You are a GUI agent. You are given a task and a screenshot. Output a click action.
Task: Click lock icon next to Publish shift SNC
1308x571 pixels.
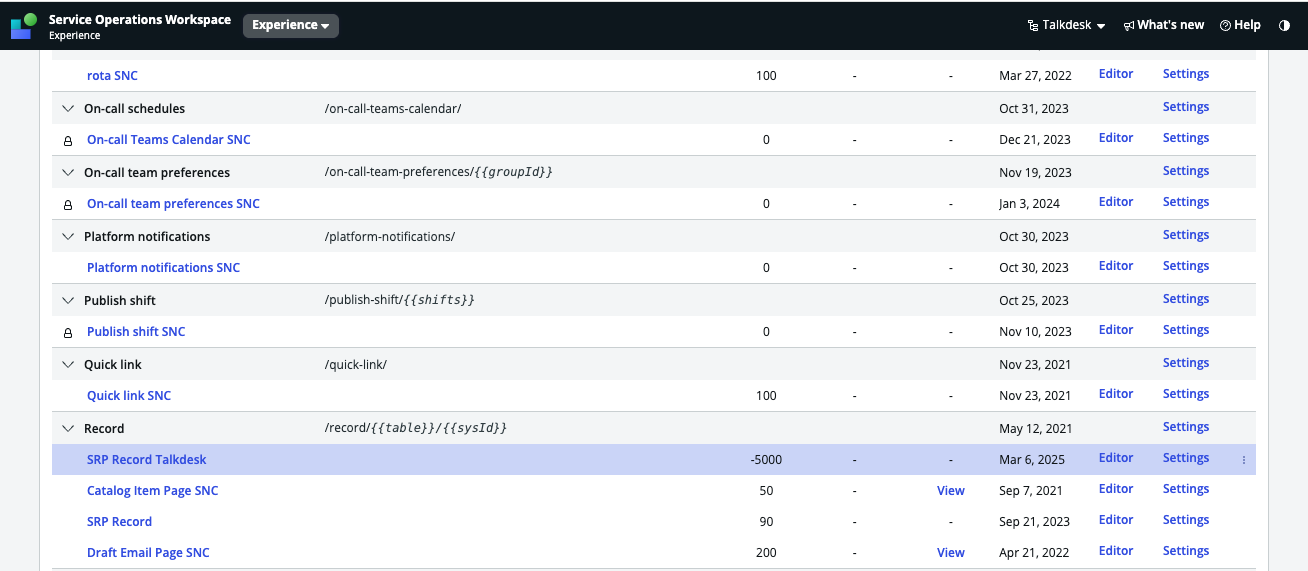coord(68,333)
